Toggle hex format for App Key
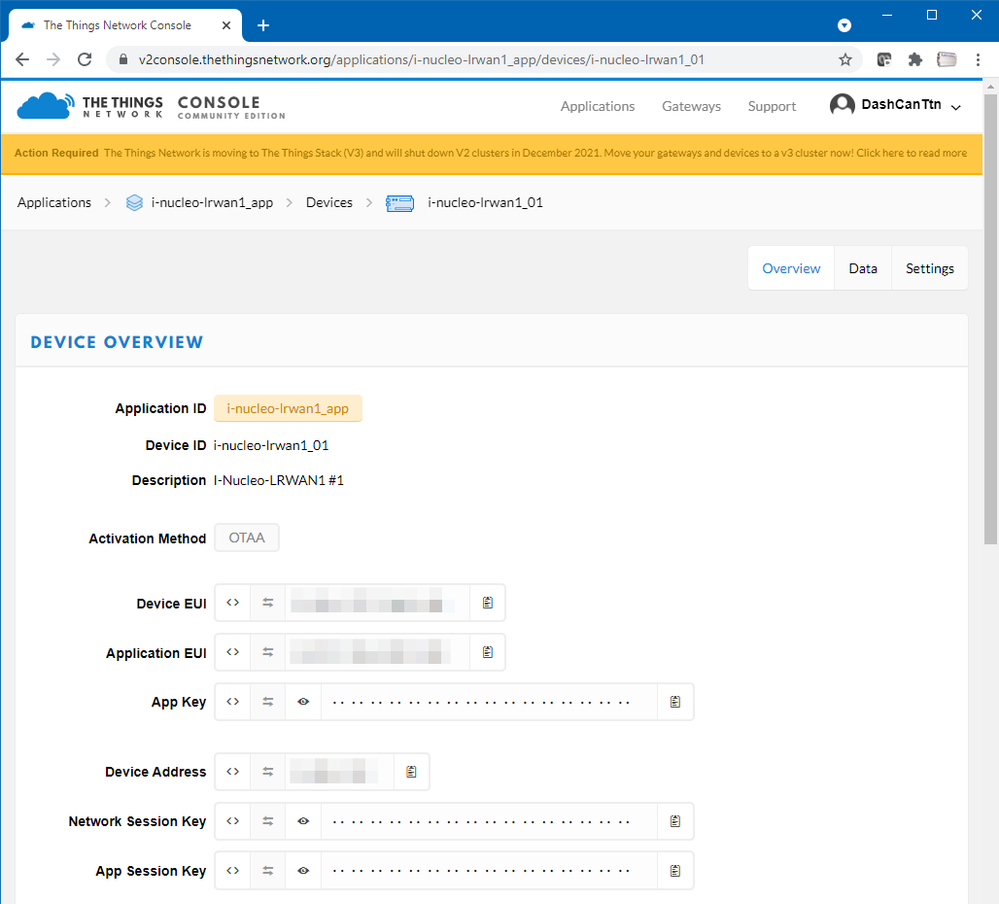This screenshot has width=999, height=904. pos(233,702)
